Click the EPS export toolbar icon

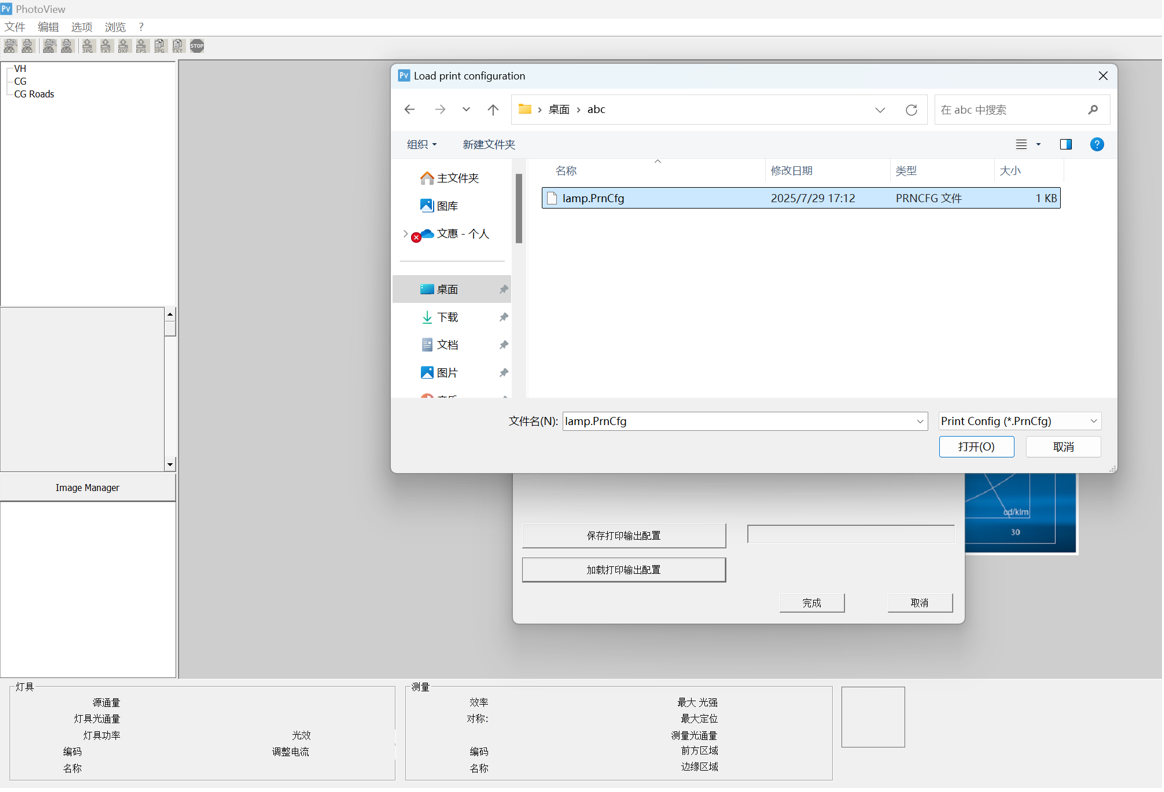(x=142, y=46)
